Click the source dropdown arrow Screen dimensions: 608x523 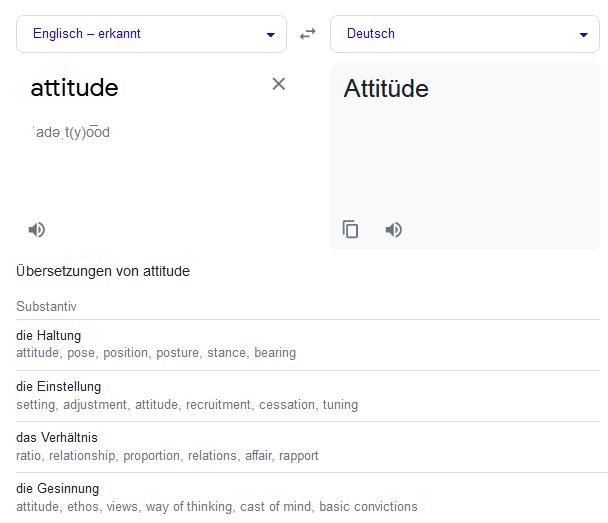[270, 35]
